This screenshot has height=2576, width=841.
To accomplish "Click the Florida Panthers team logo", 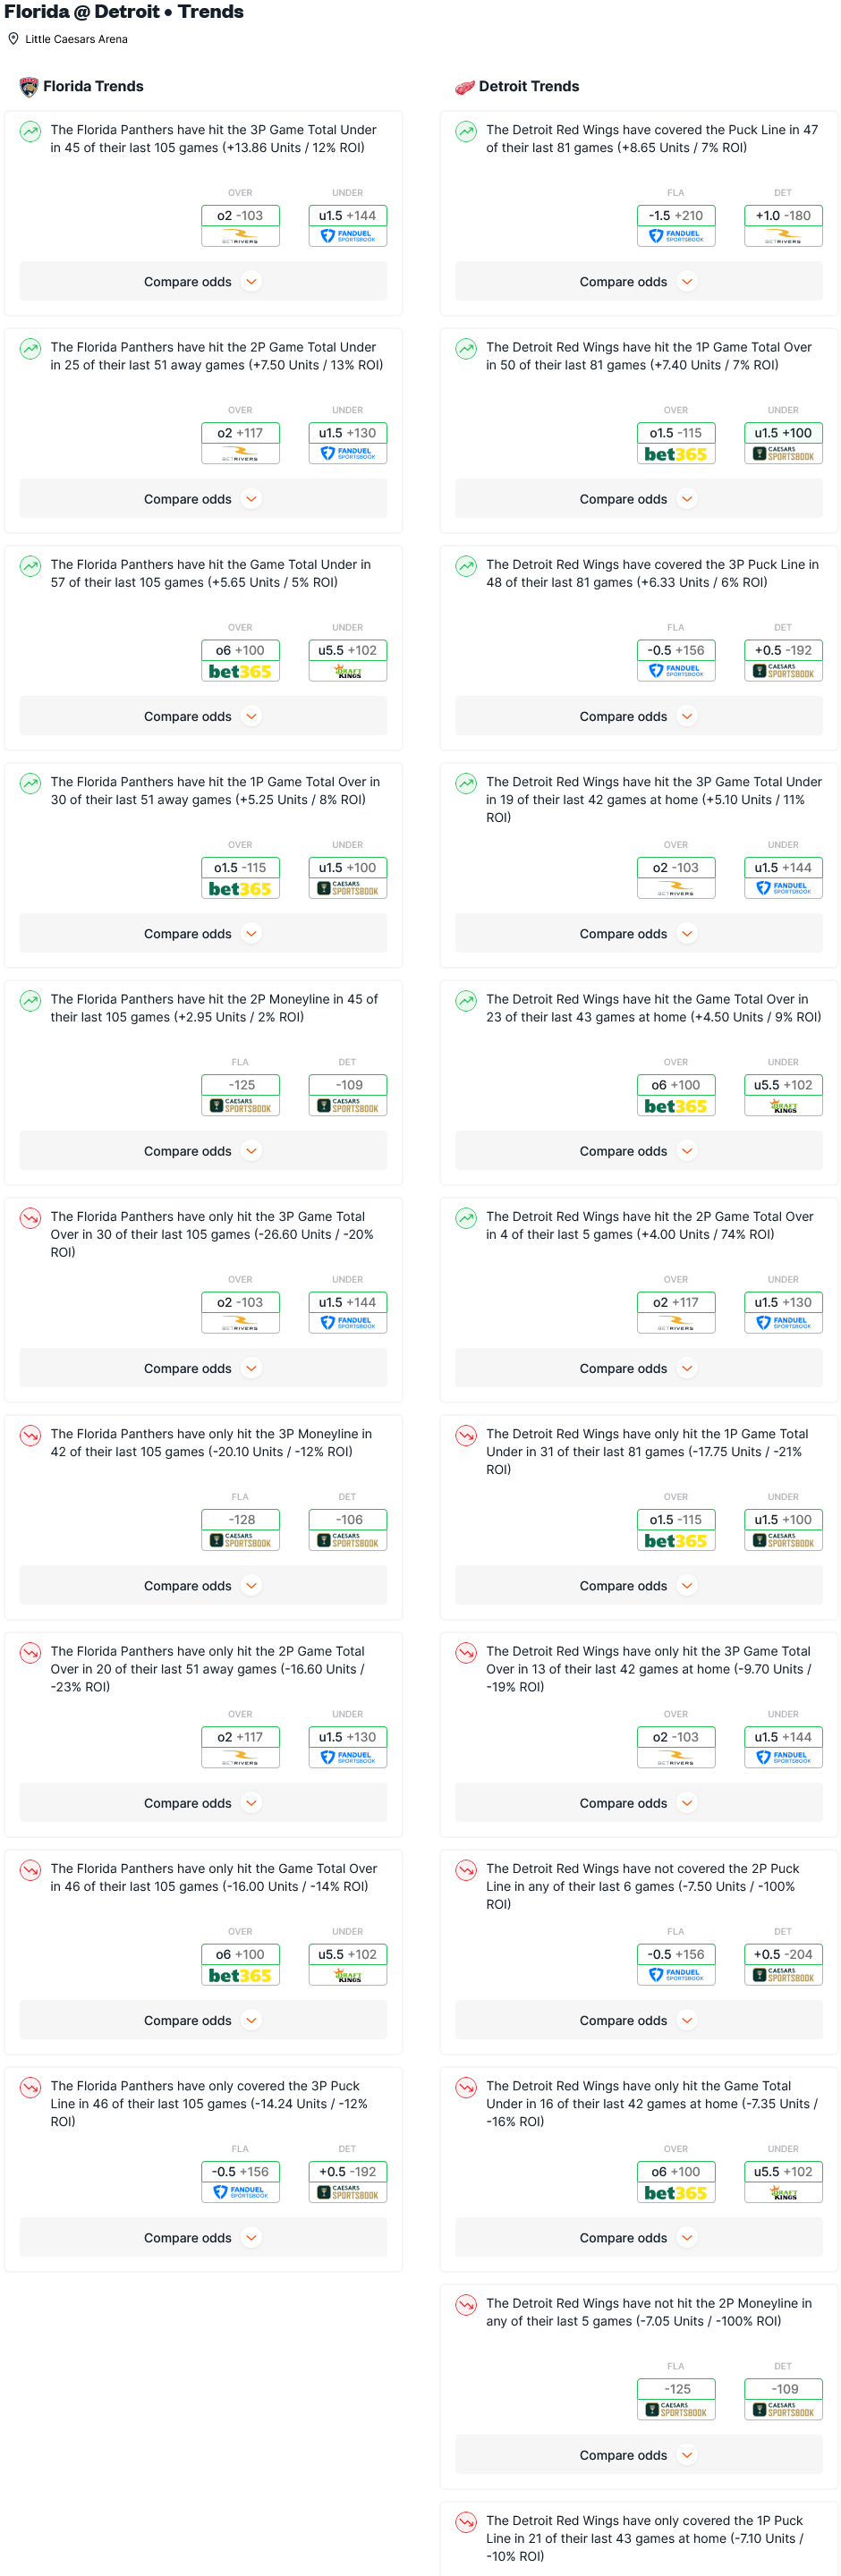I will pos(29,87).
